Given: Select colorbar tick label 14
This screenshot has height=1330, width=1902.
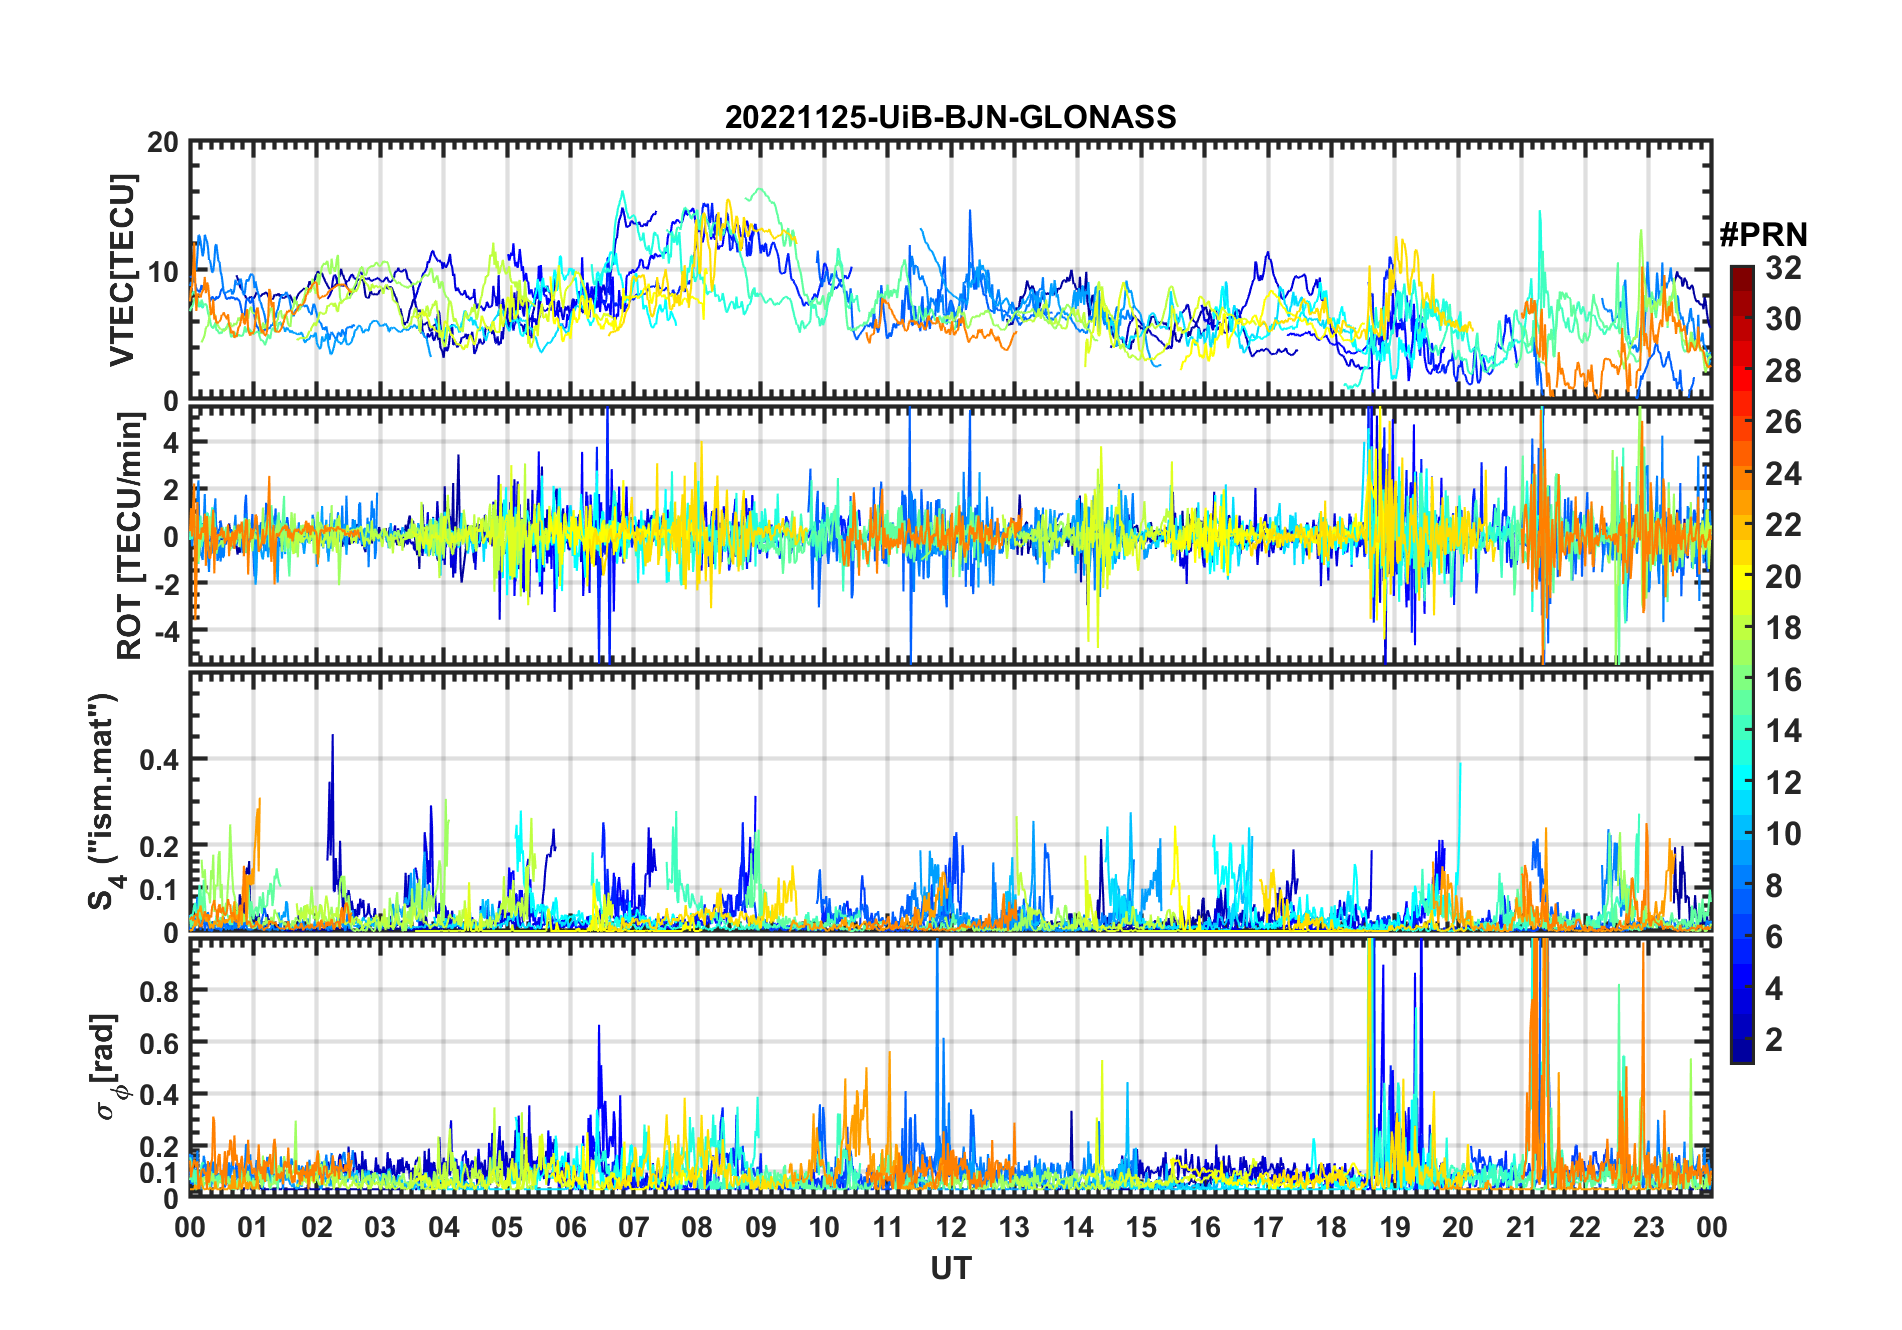Looking at the screenshot, I should click(x=1783, y=731).
